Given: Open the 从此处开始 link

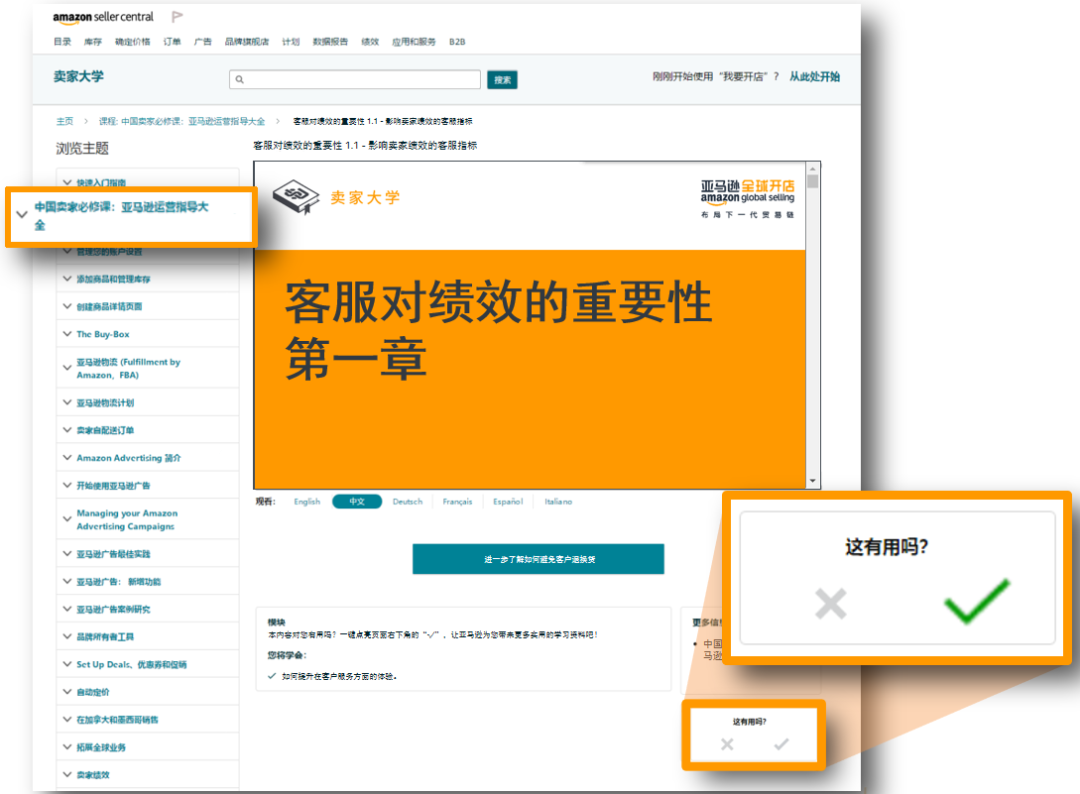Looking at the screenshot, I should pyautogui.click(x=814, y=75).
